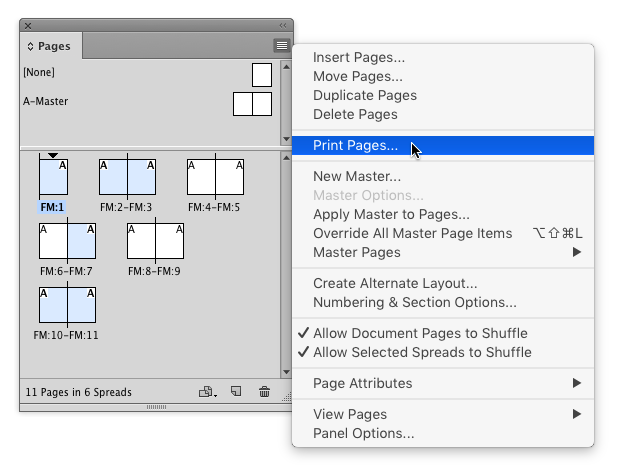Select spread FM:4-FM:5 thumbnail

click(x=215, y=177)
